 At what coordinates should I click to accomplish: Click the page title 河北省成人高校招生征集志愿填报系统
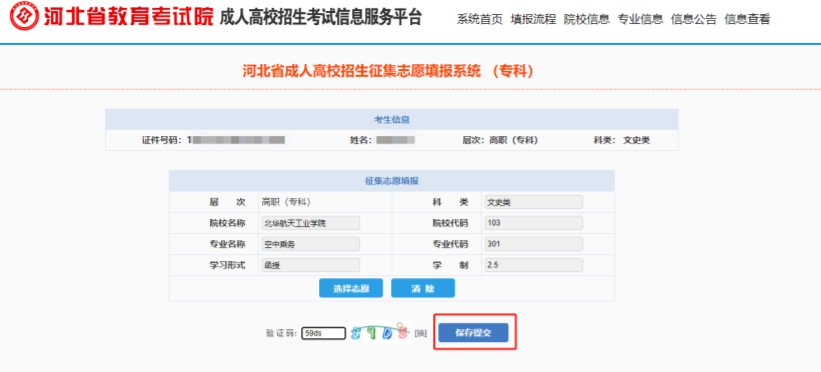(389, 71)
